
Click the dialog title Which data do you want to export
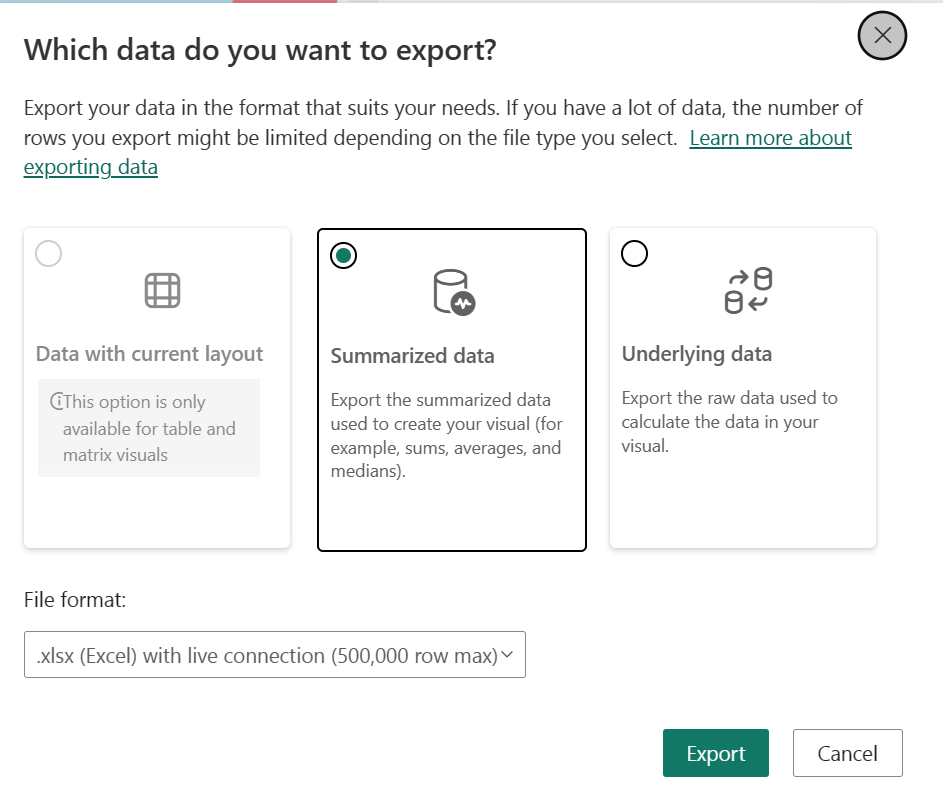(260, 49)
